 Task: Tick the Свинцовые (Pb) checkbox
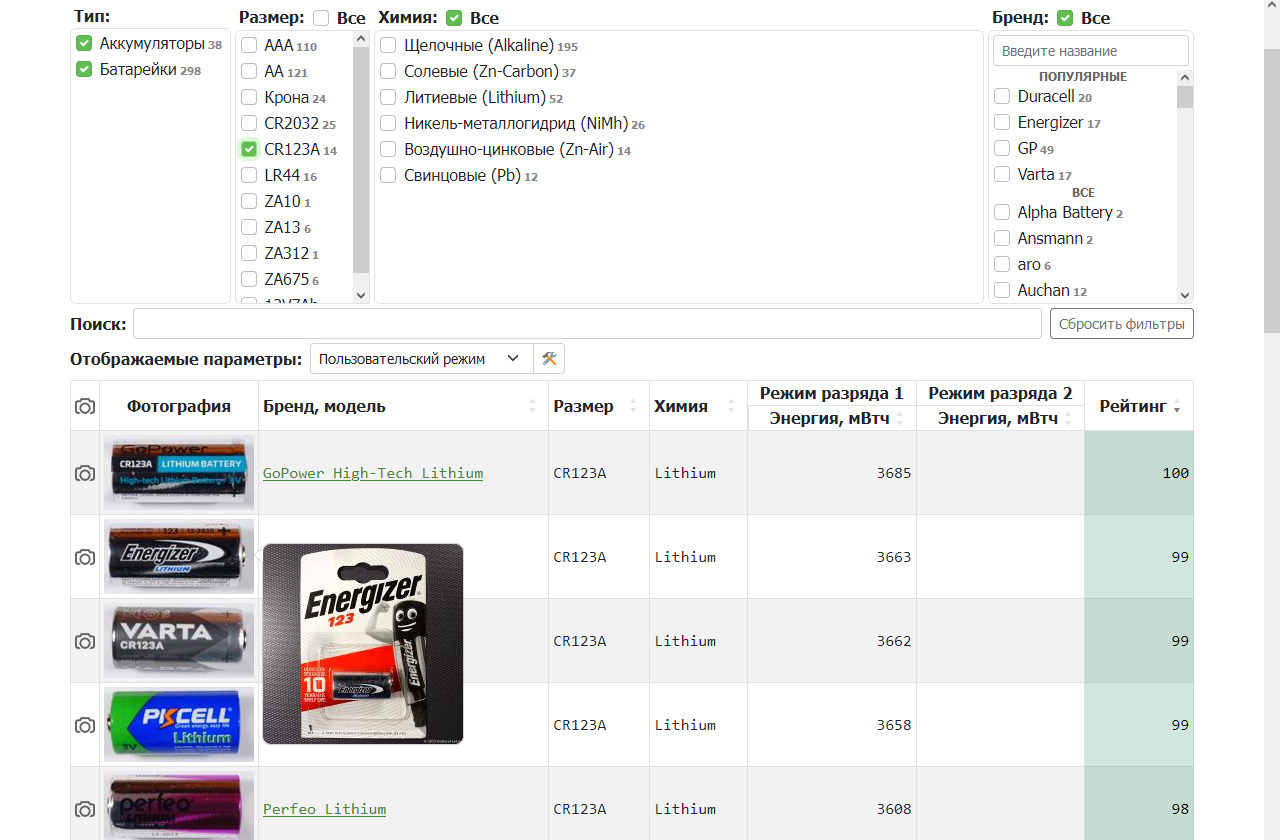388,176
